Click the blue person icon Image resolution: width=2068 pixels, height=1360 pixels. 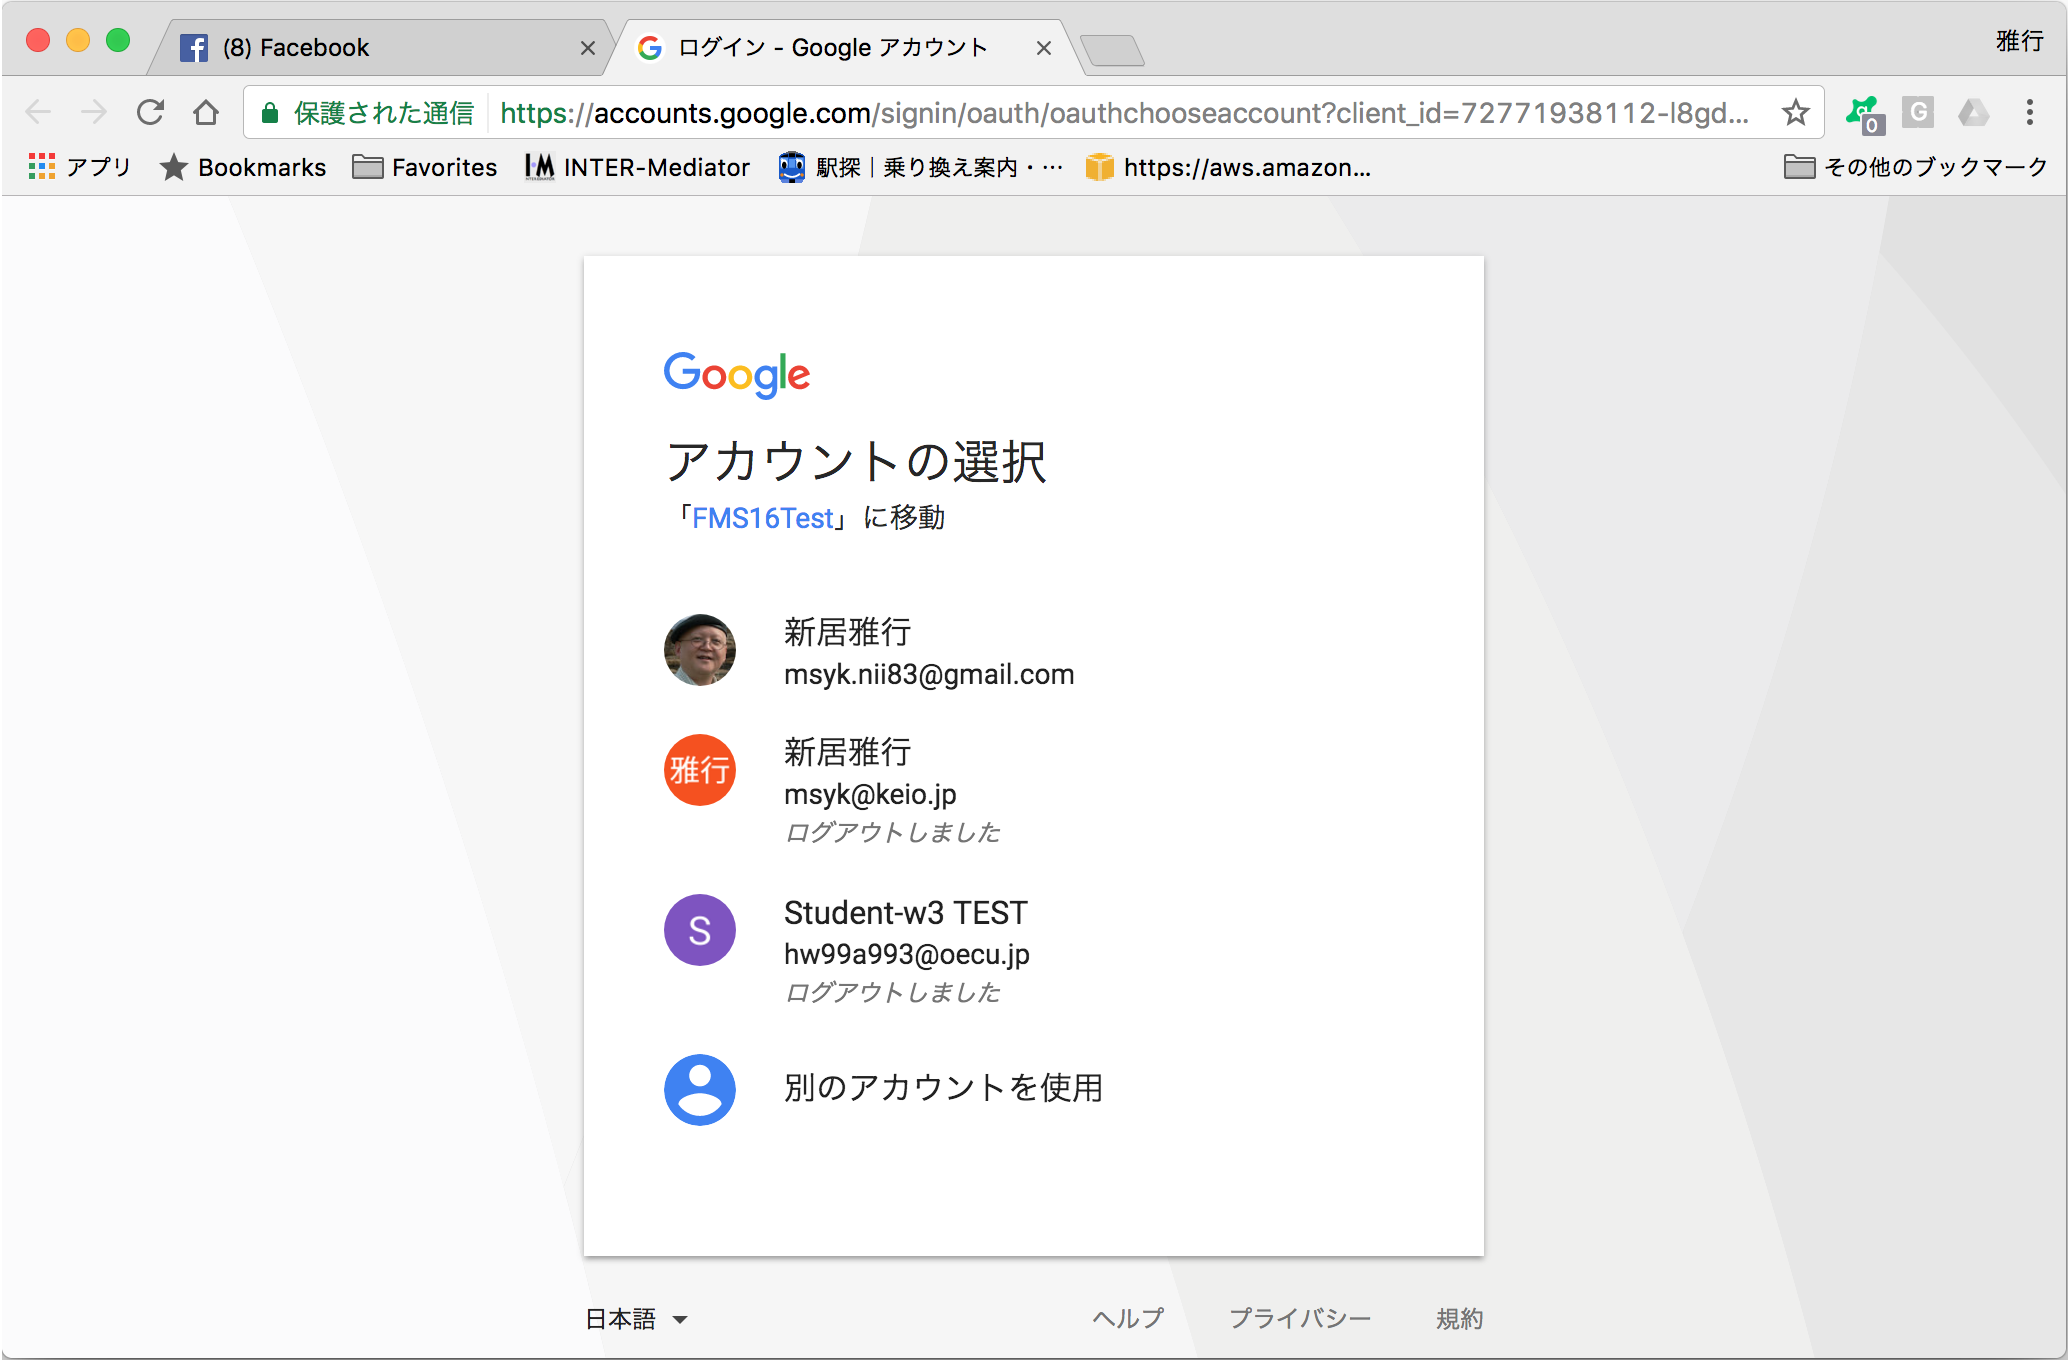700,1090
